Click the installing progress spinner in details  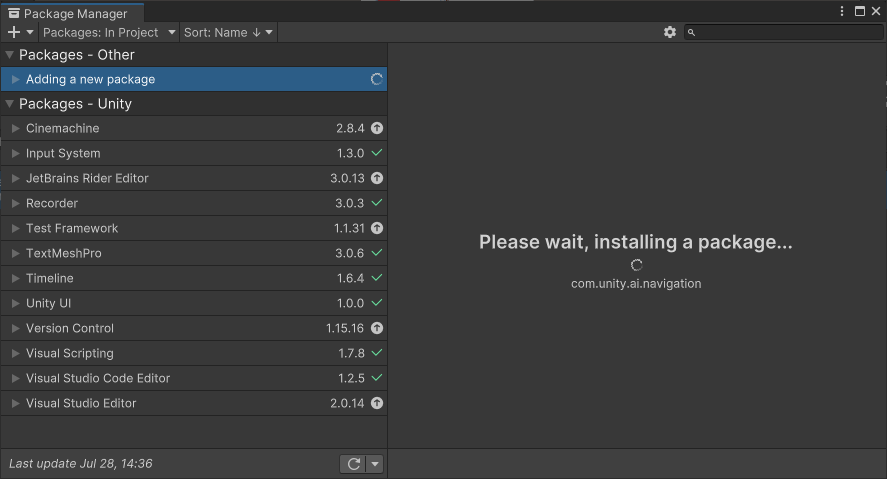(636, 265)
